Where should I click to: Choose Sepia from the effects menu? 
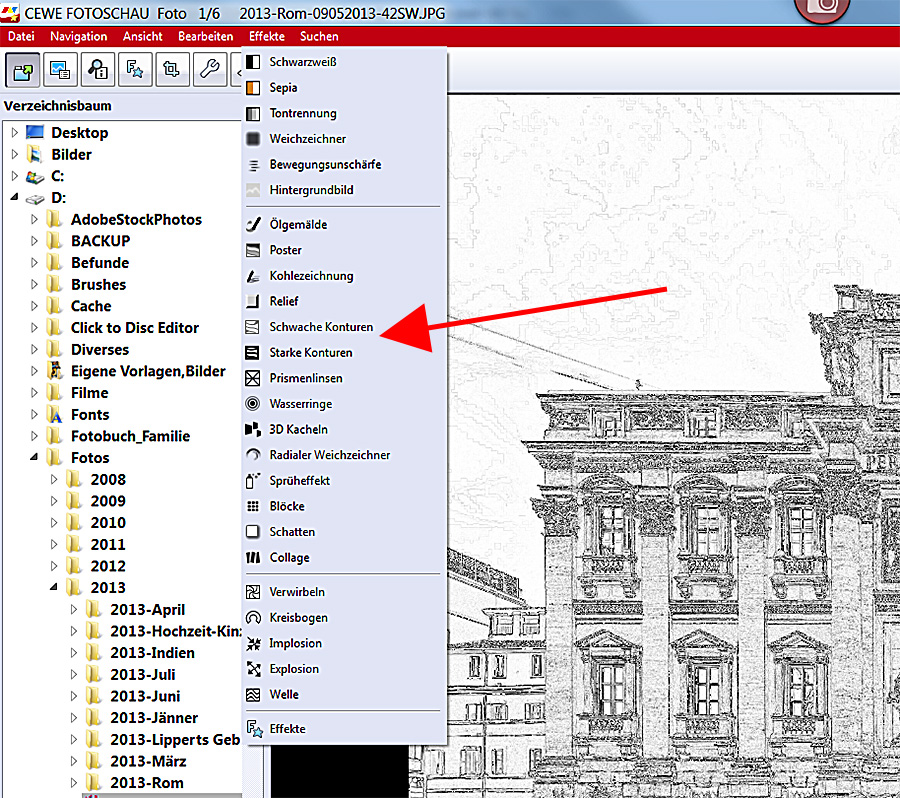click(283, 88)
